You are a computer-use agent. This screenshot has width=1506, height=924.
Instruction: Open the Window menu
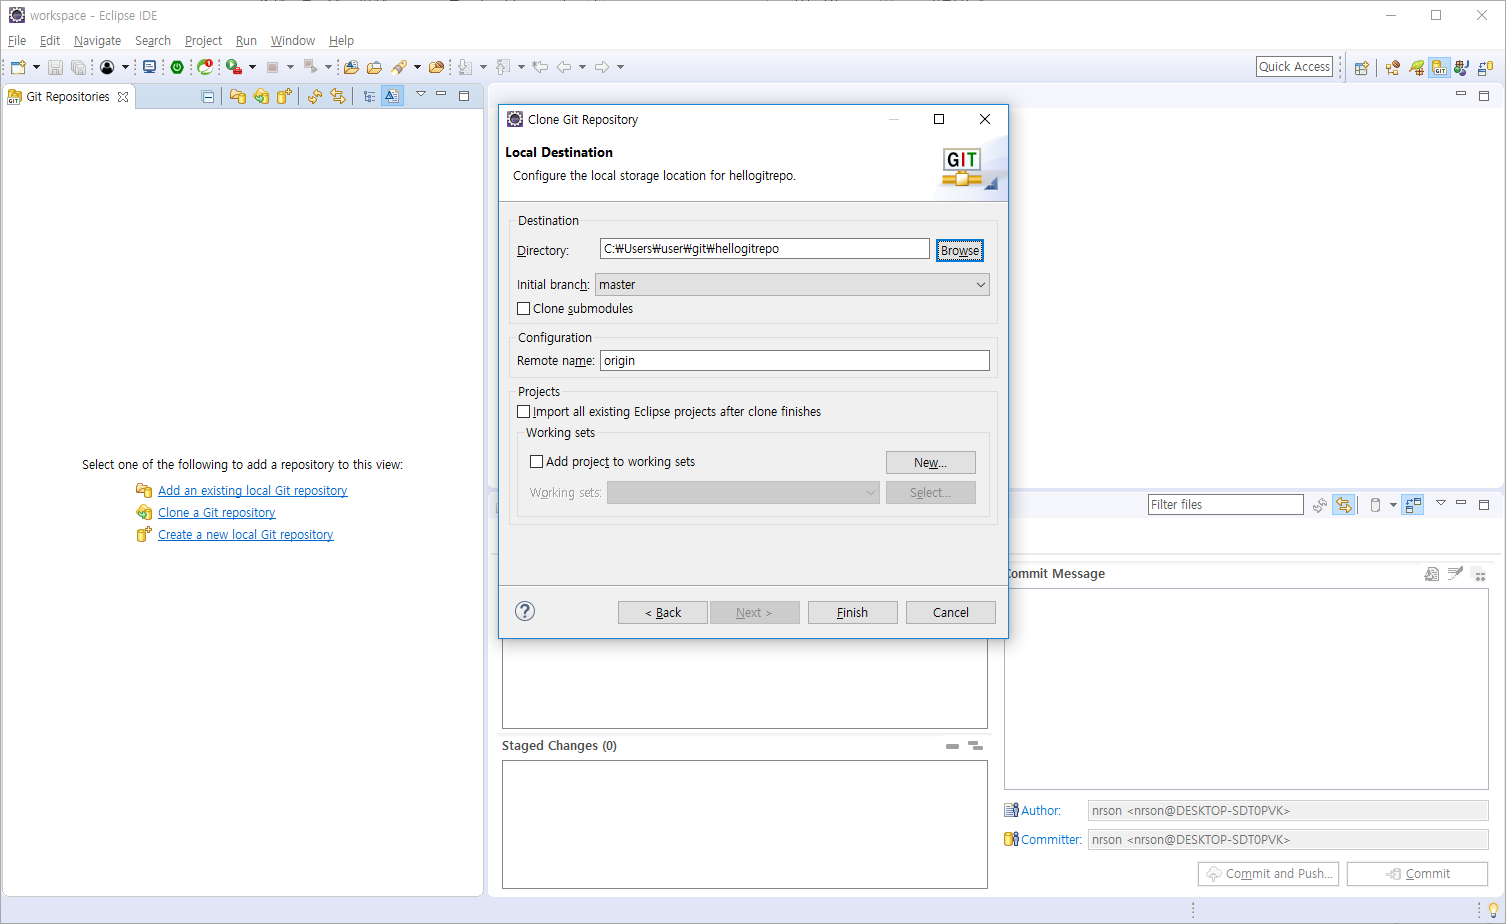click(x=293, y=41)
